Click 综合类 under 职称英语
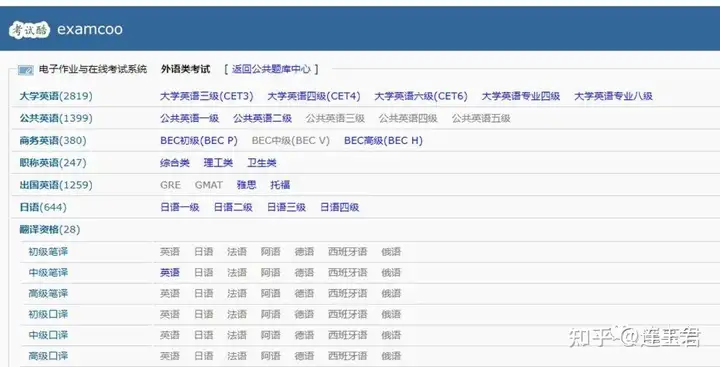The width and height of the screenshot is (720, 367). 175,163
